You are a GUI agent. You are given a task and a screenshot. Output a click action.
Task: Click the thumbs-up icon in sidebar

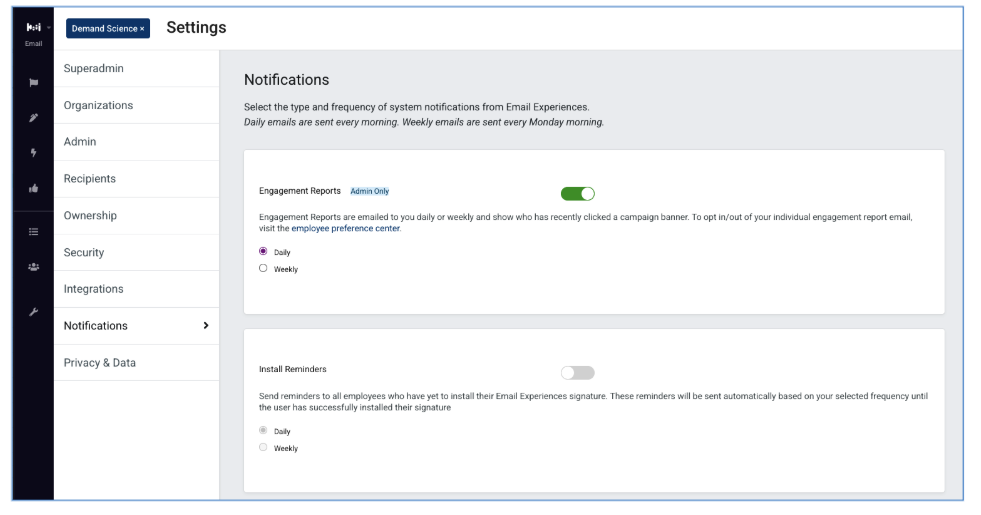(x=33, y=188)
